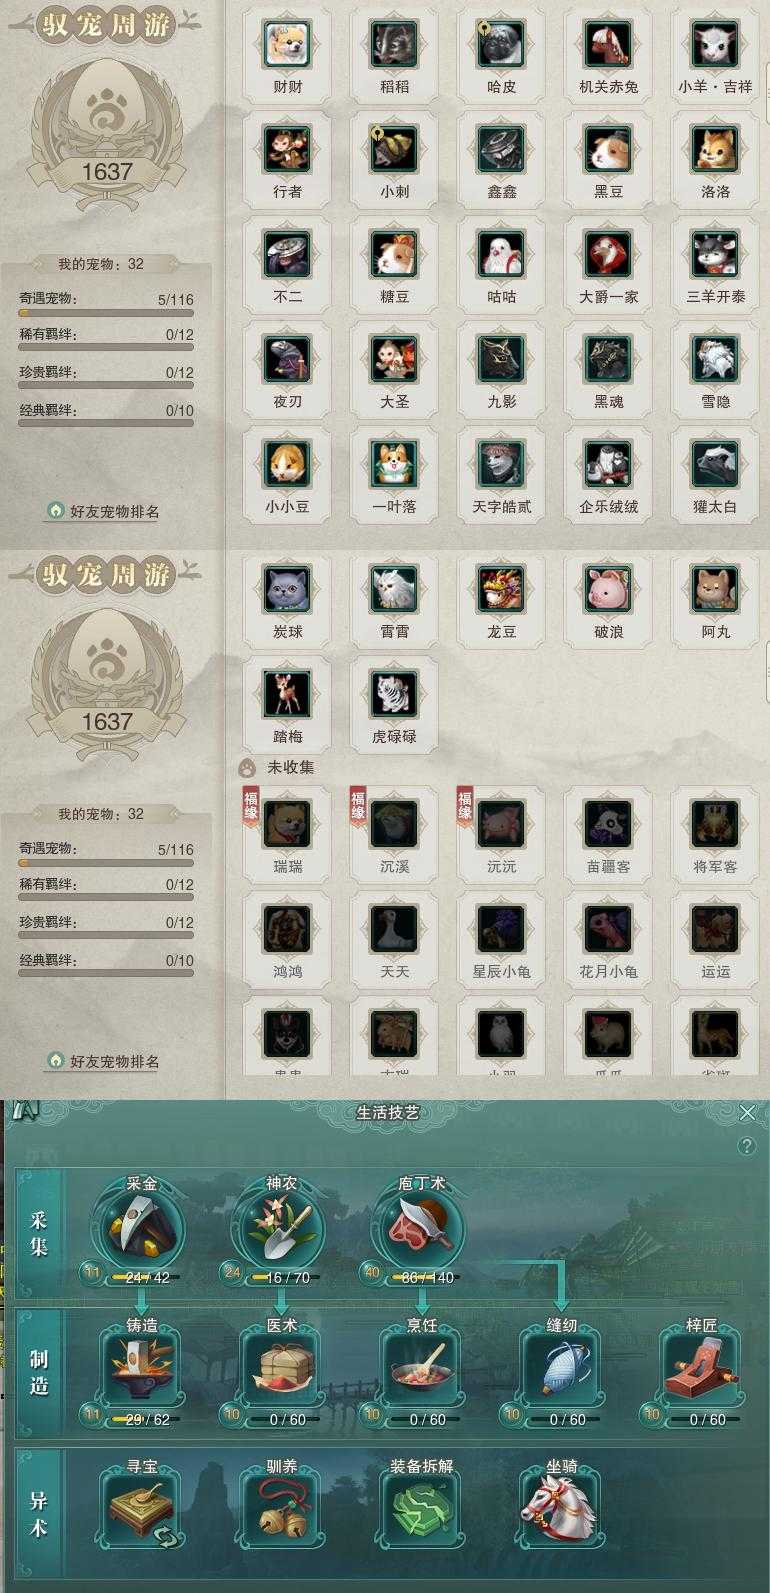Select the 医术 medicine craft icon
Image resolution: width=770 pixels, height=1593 pixels.
tap(281, 1371)
